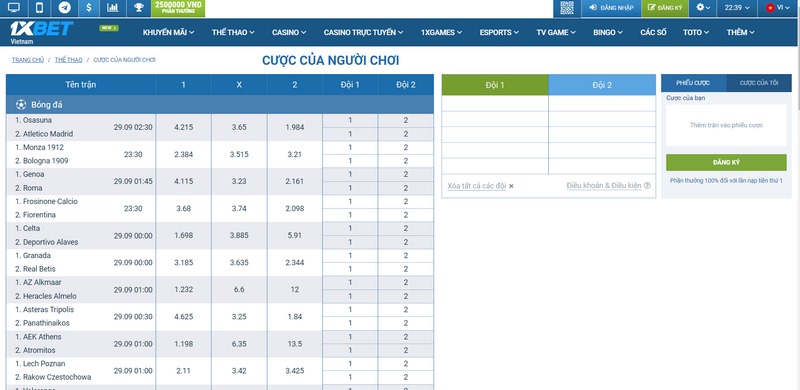Expand the Khuyến Mãi menu

point(168,32)
